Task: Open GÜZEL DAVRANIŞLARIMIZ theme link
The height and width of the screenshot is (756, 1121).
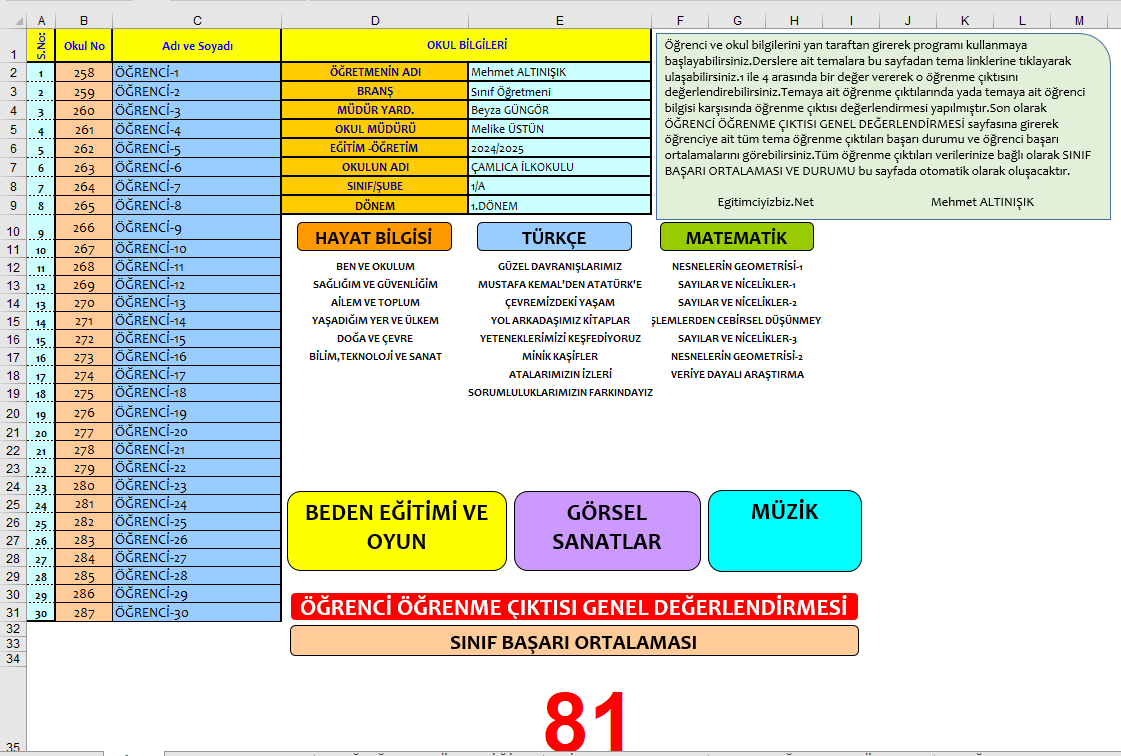Action: [x=560, y=266]
